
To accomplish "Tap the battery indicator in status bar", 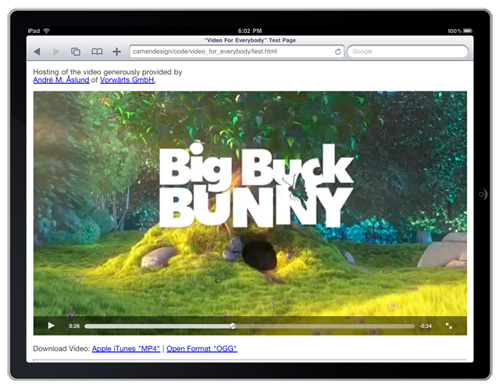I will pyautogui.click(x=468, y=31).
